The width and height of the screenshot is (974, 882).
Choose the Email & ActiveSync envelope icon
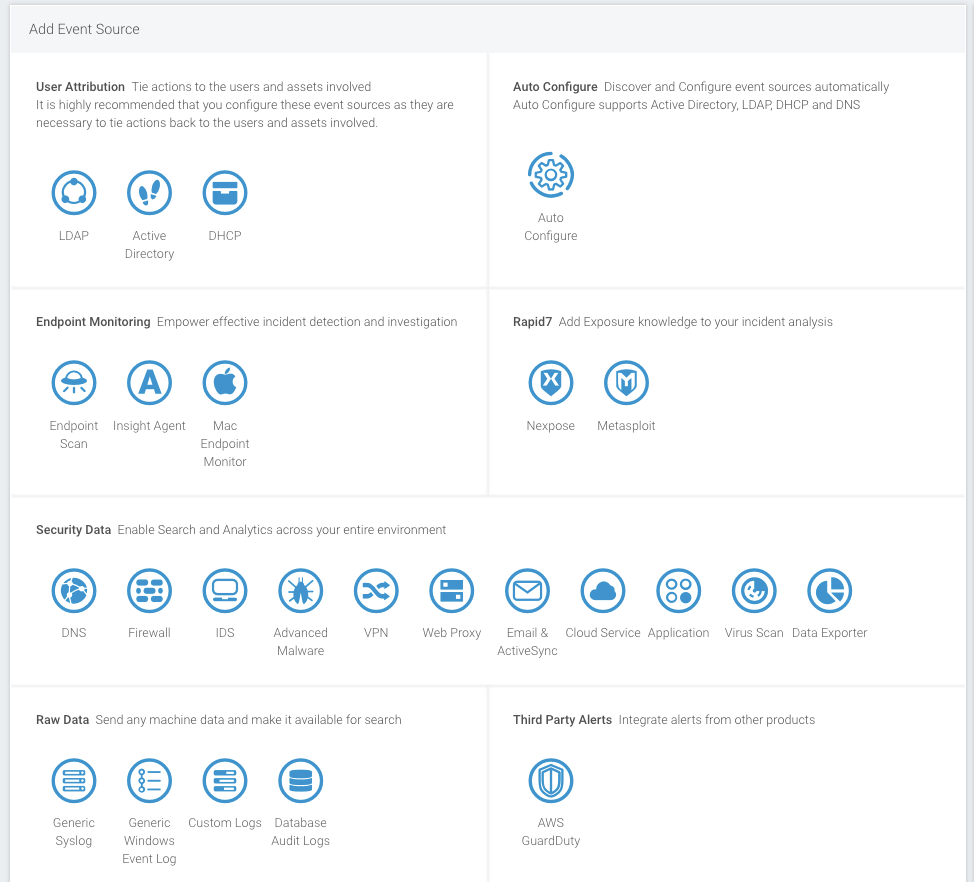(x=527, y=590)
